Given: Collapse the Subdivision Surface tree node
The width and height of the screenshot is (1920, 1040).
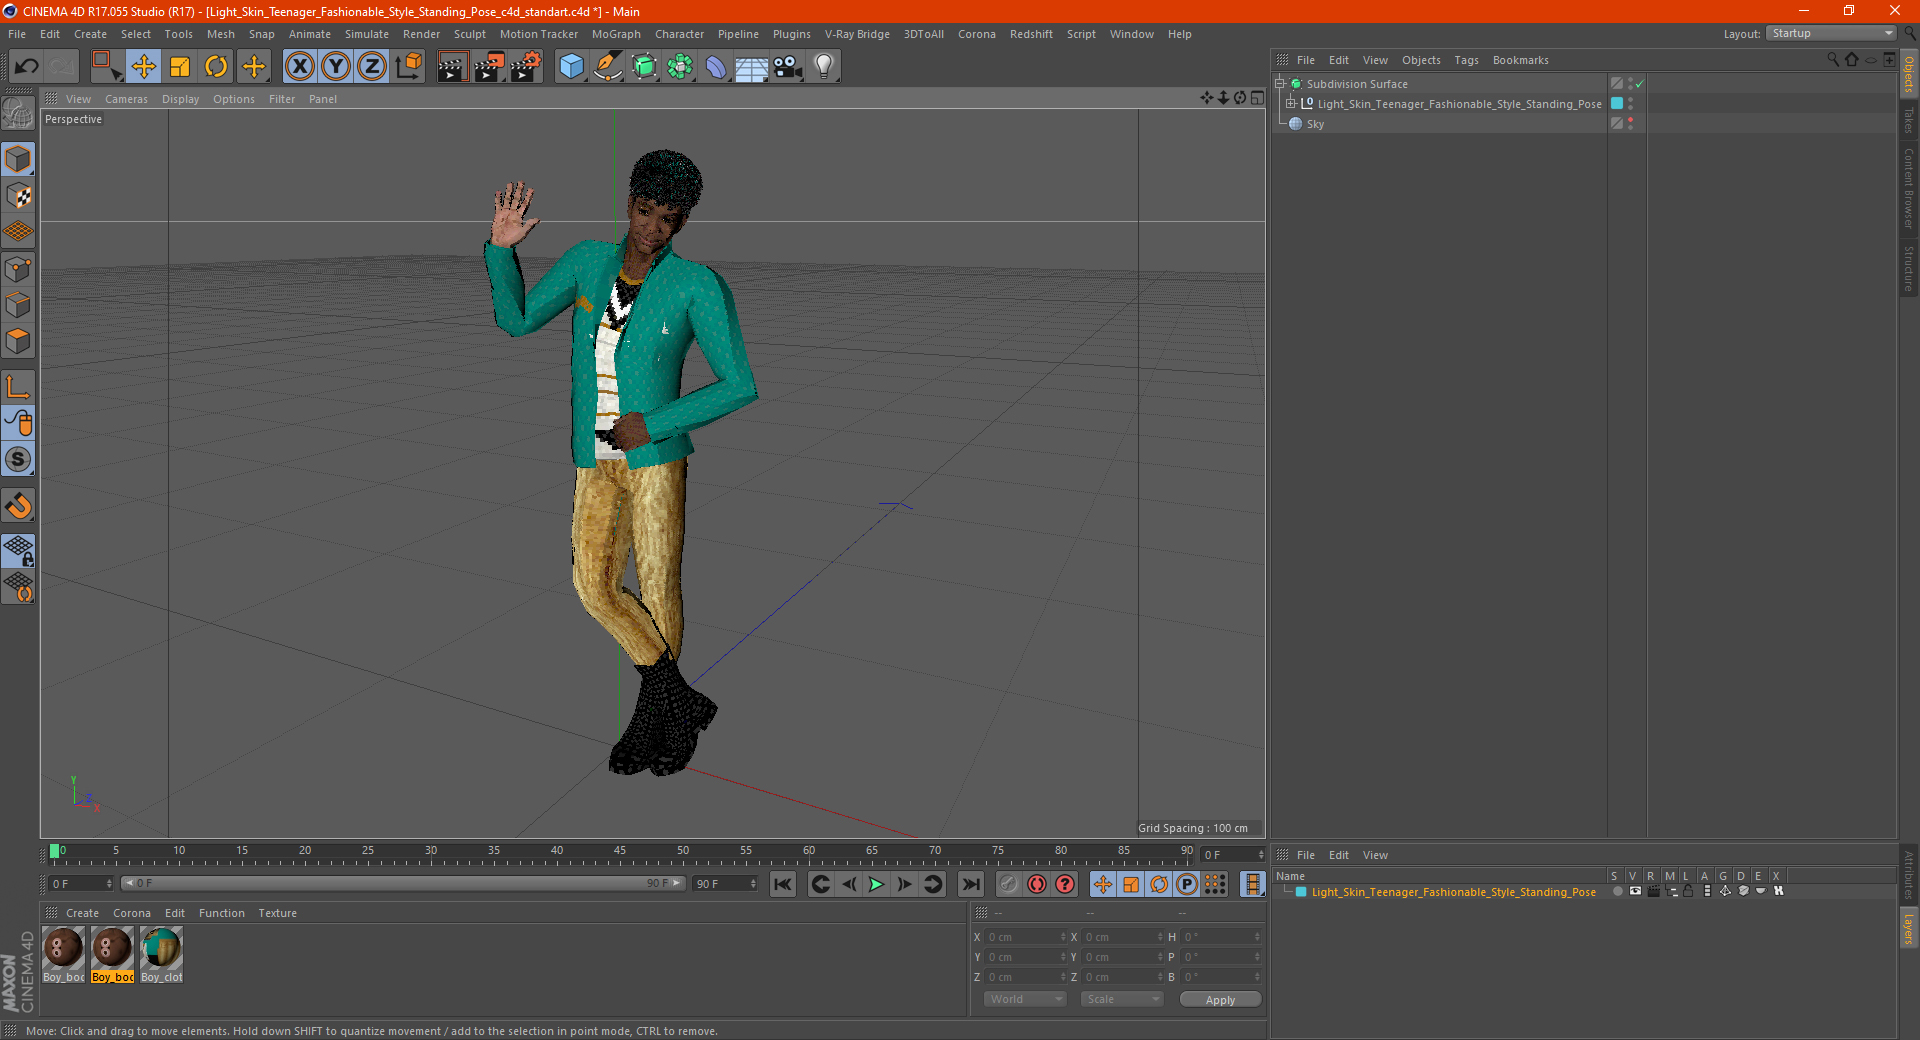Looking at the screenshot, I should tap(1279, 84).
